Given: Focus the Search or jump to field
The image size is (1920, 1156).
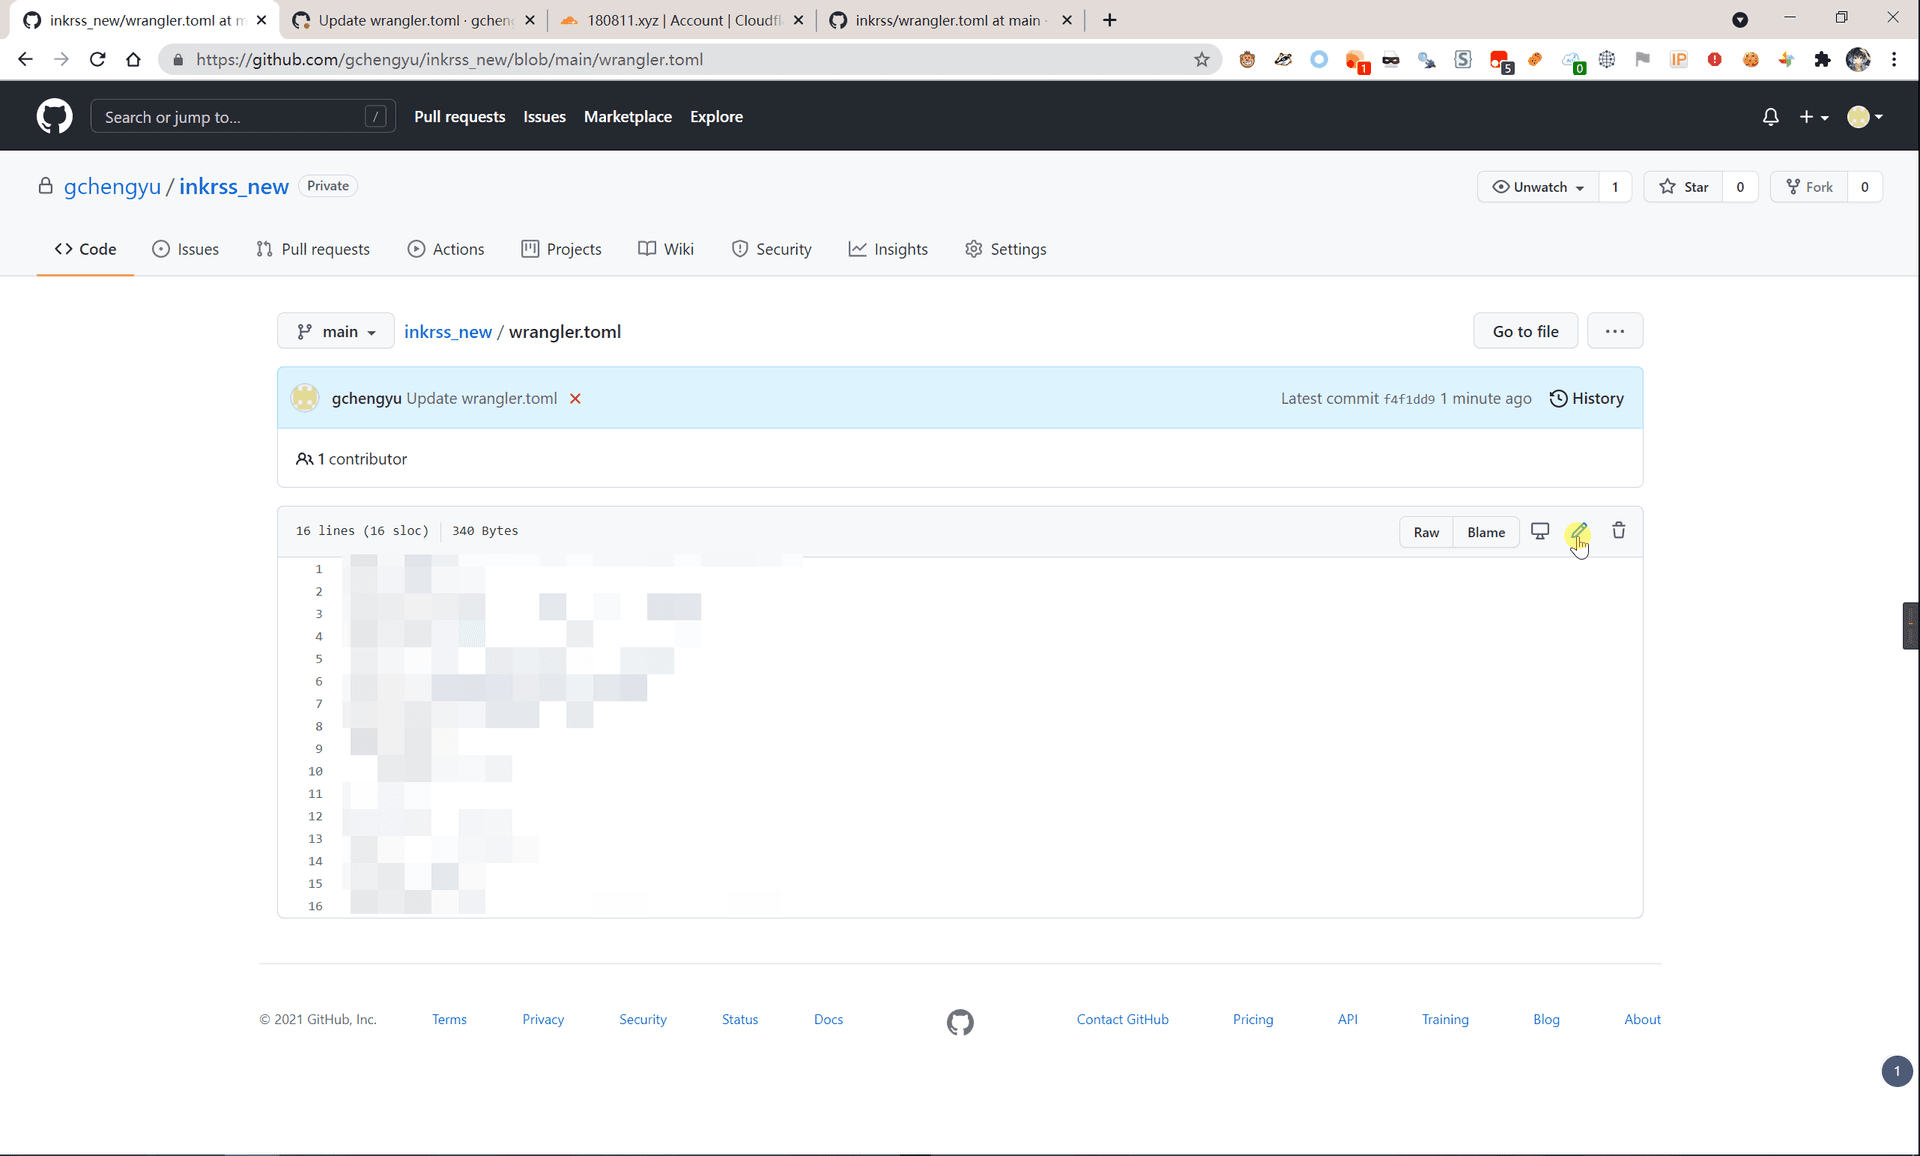Looking at the screenshot, I should pos(243,117).
